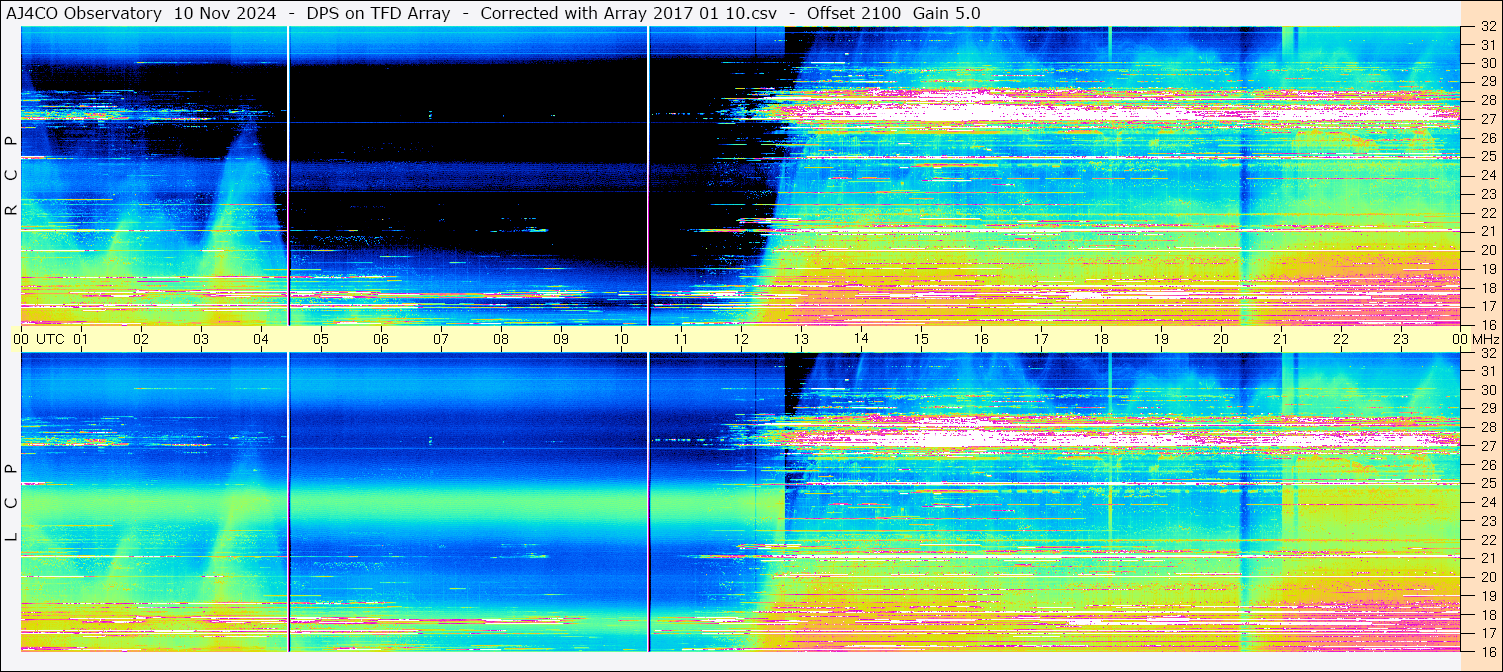Select the 20 hour label on time axis

pos(1221,339)
